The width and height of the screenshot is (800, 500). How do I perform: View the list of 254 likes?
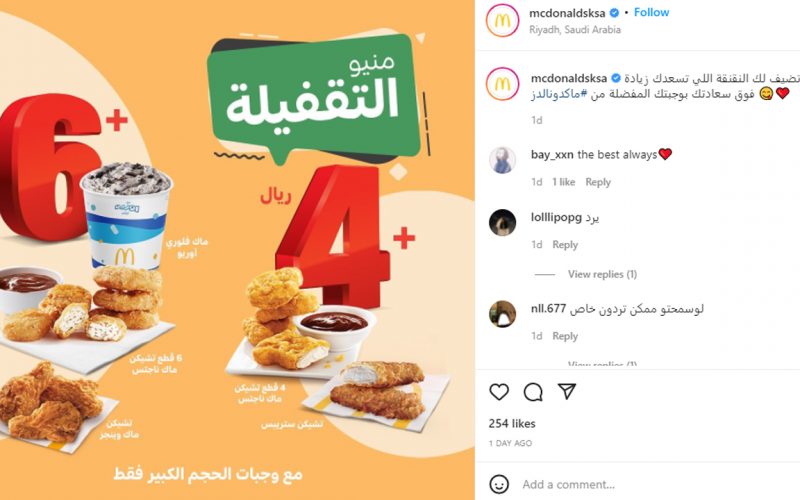coord(512,423)
